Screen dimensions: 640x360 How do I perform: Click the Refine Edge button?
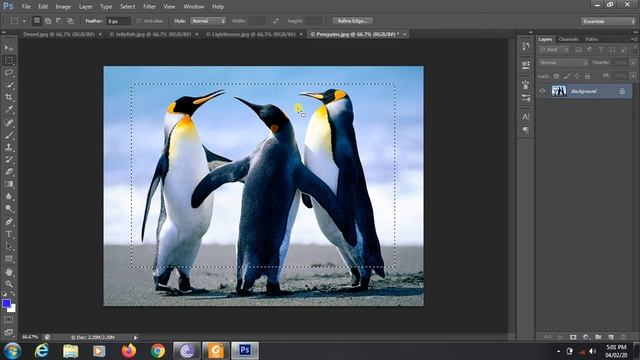coord(352,21)
